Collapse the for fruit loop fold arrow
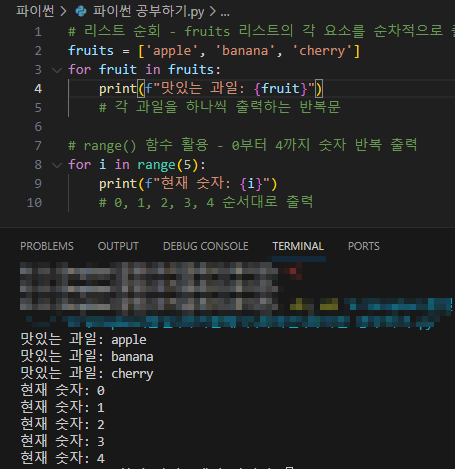Viewport: 455px width, 469px height. (x=57, y=70)
